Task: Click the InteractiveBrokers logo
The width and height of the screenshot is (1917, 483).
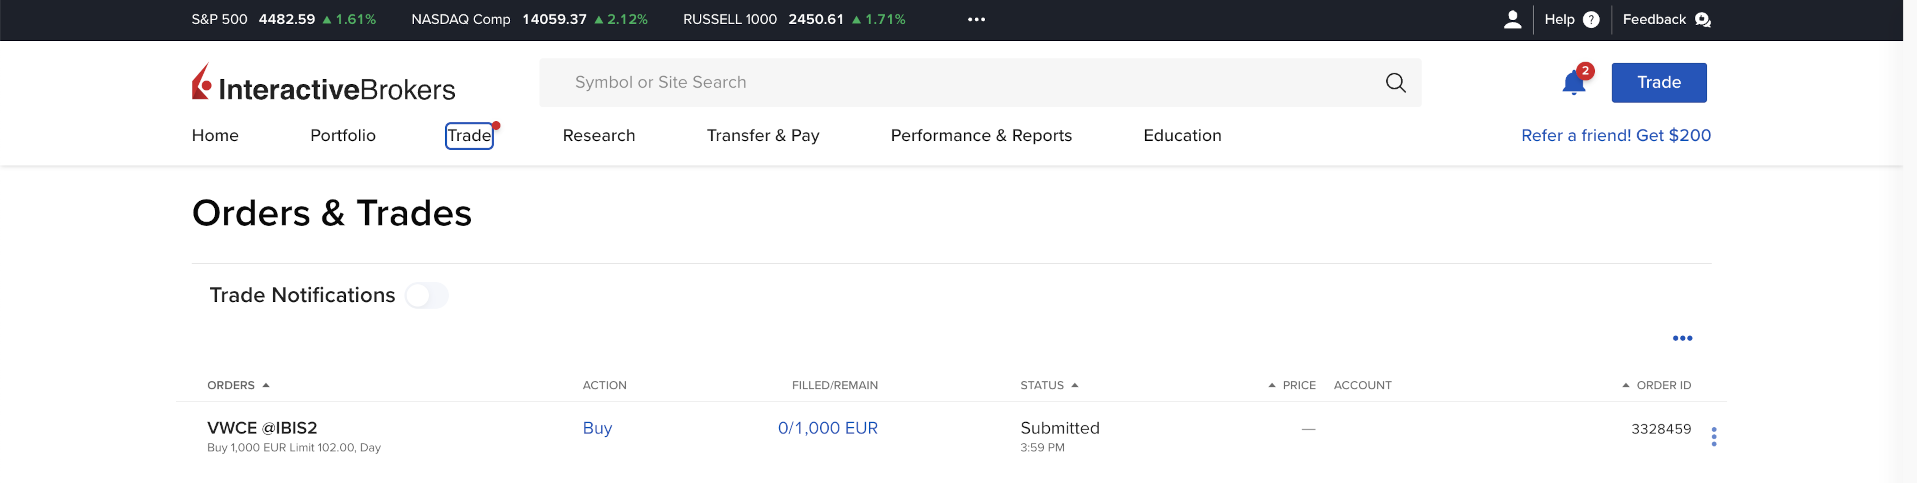Action: 323,84
